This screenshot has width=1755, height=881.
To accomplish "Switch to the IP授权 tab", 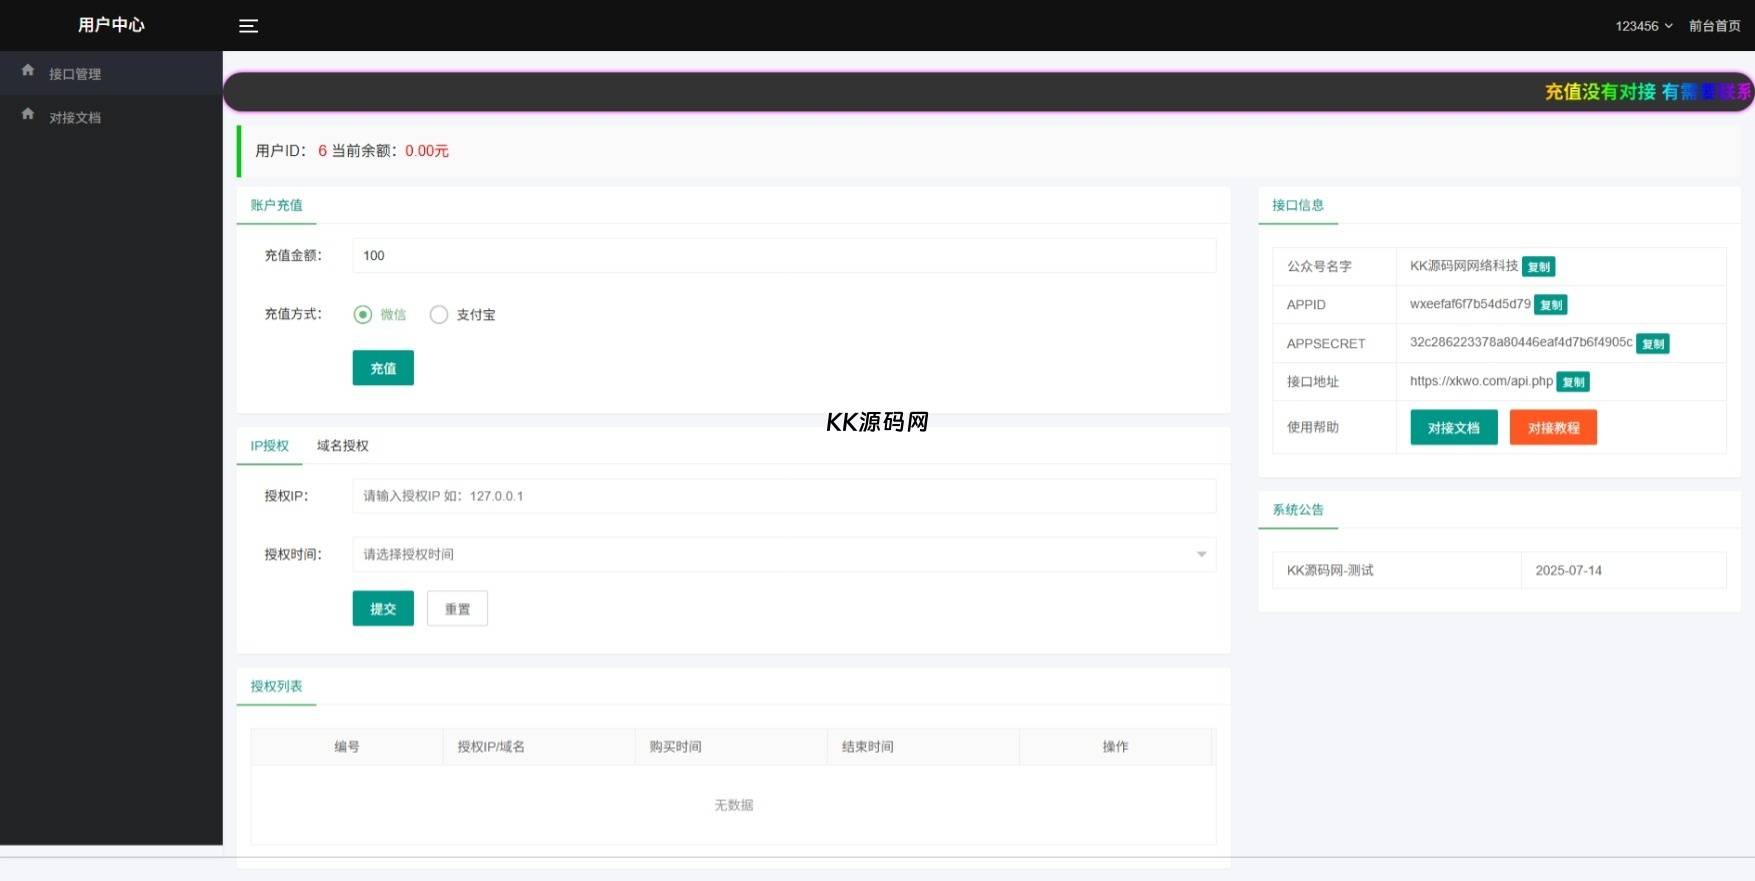I will [269, 446].
